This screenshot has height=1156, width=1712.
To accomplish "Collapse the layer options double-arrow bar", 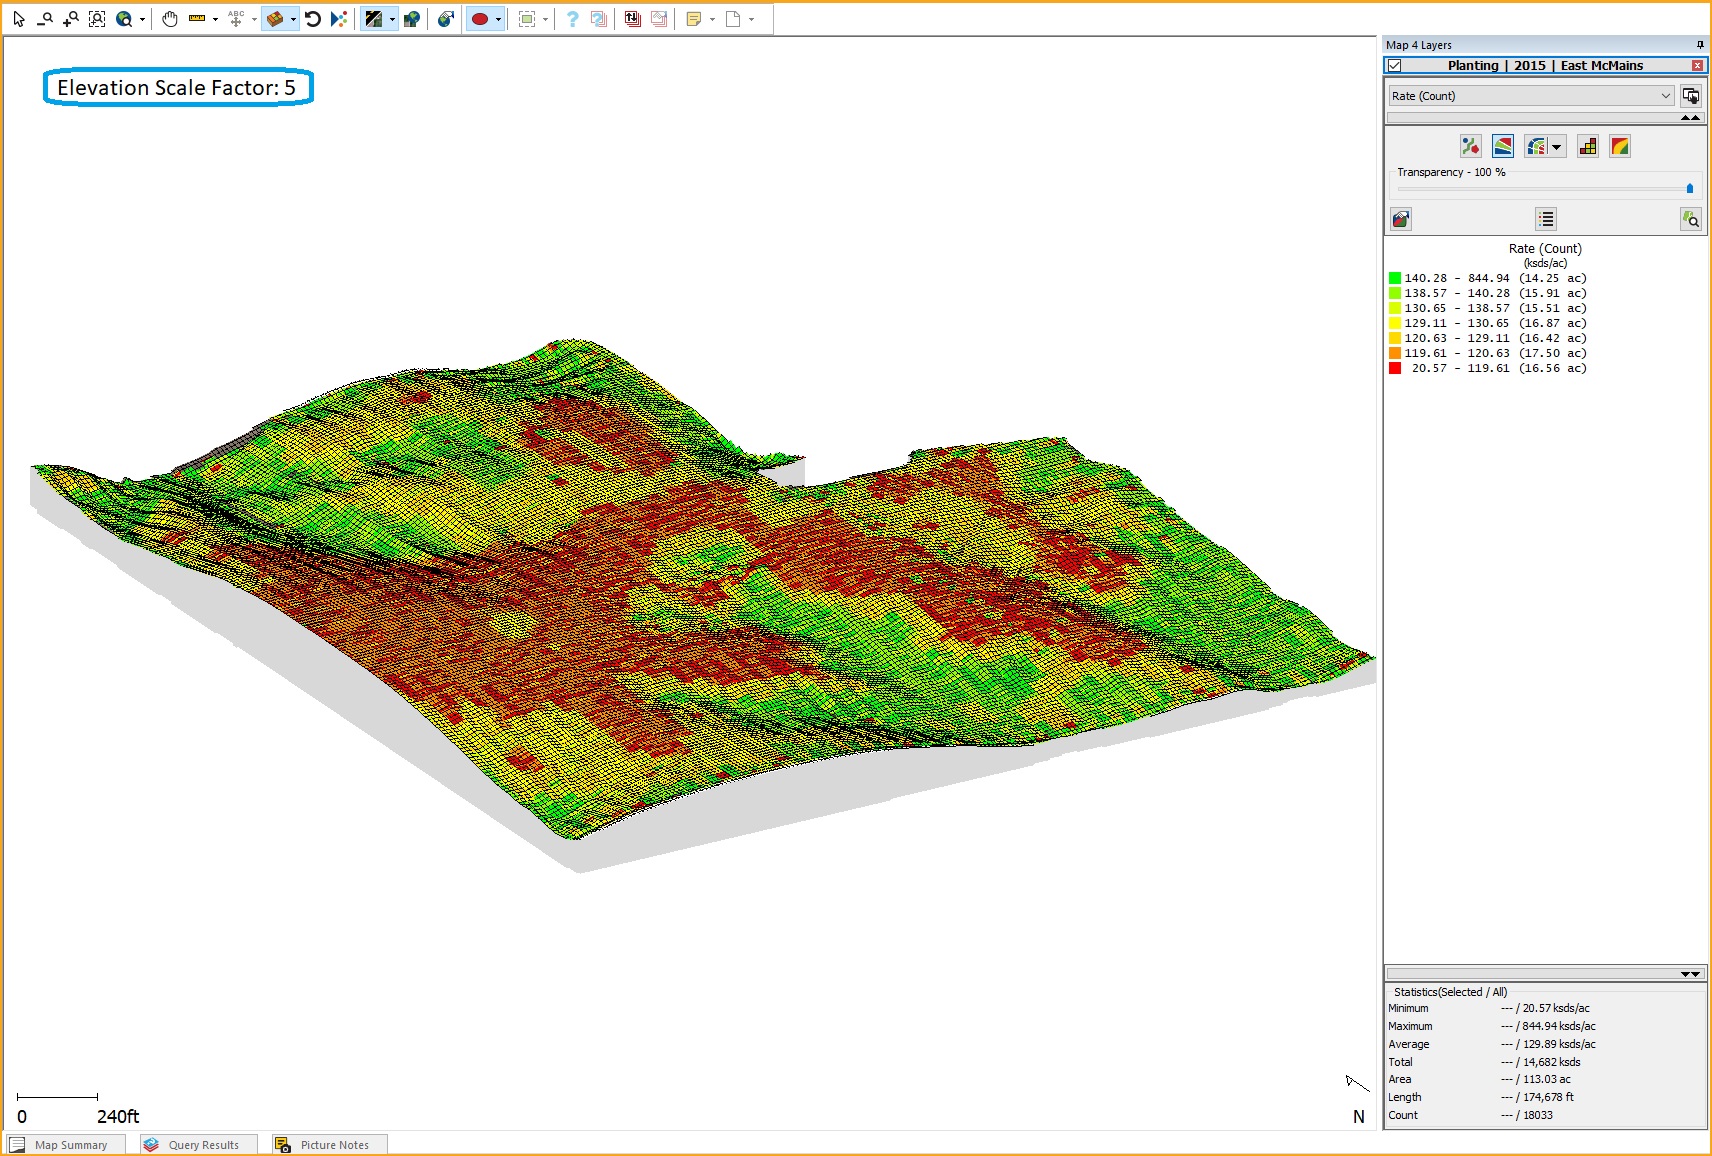I will click(x=1545, y=118).
